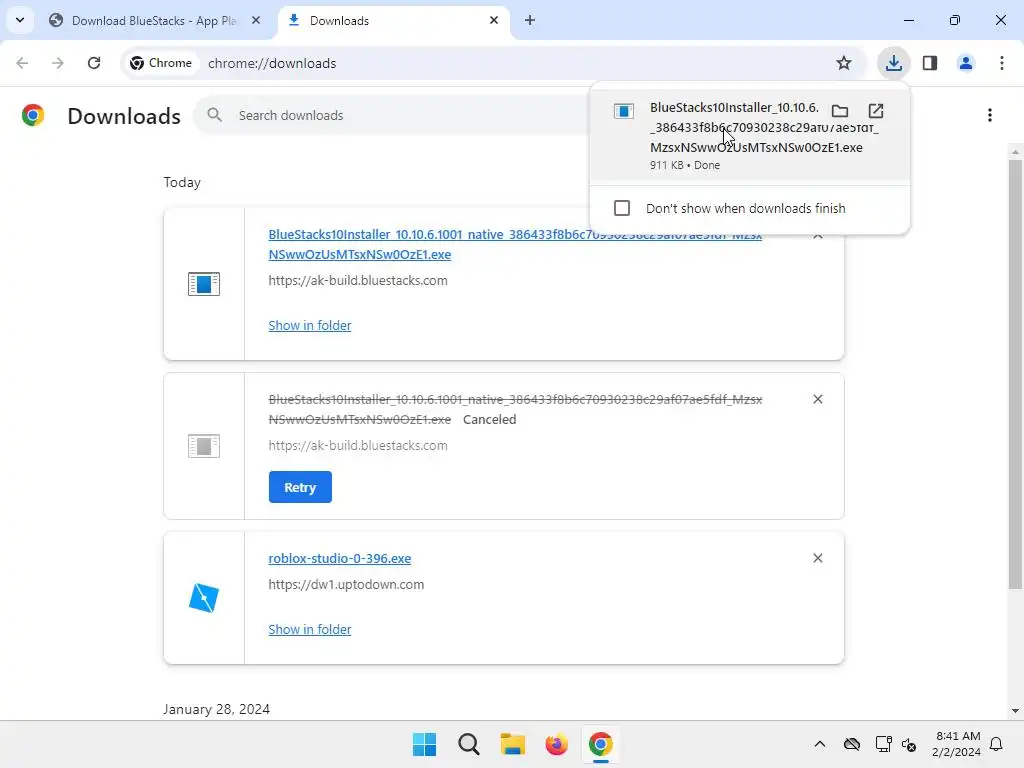
Task: Toggle the downloads toolbar bubble icon
Action: (x=893, y=63)
